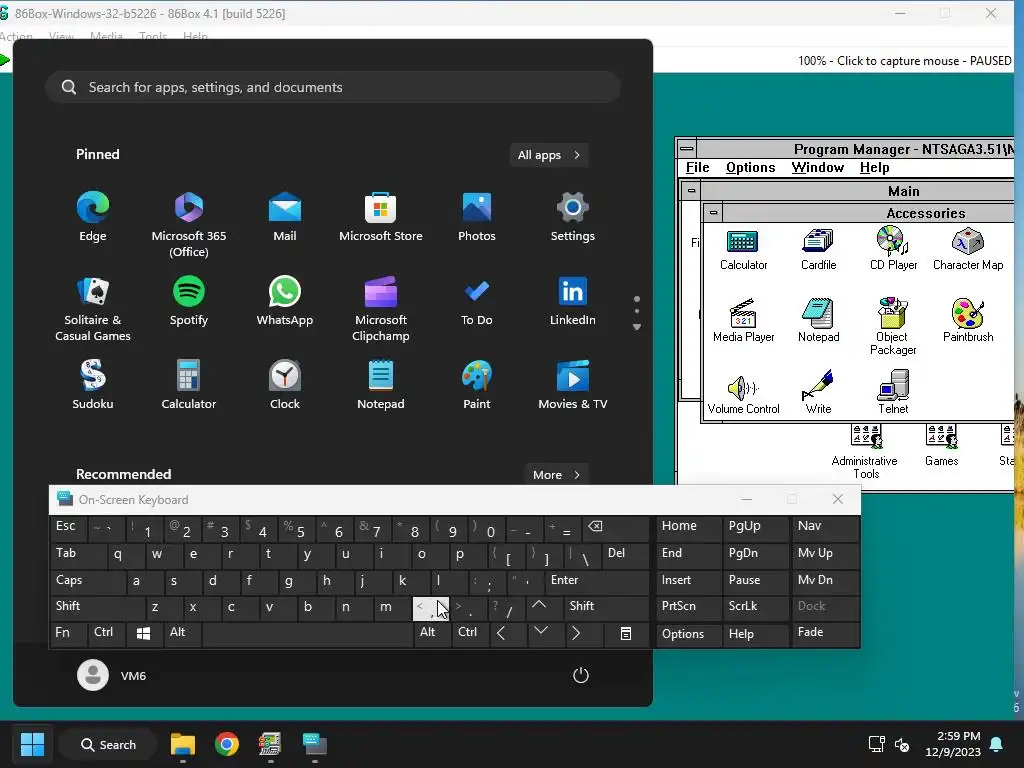The height and width of the screenshot is (768, 1024).
Task: Open Help menu in Program Manager
Action: [874, 167]
